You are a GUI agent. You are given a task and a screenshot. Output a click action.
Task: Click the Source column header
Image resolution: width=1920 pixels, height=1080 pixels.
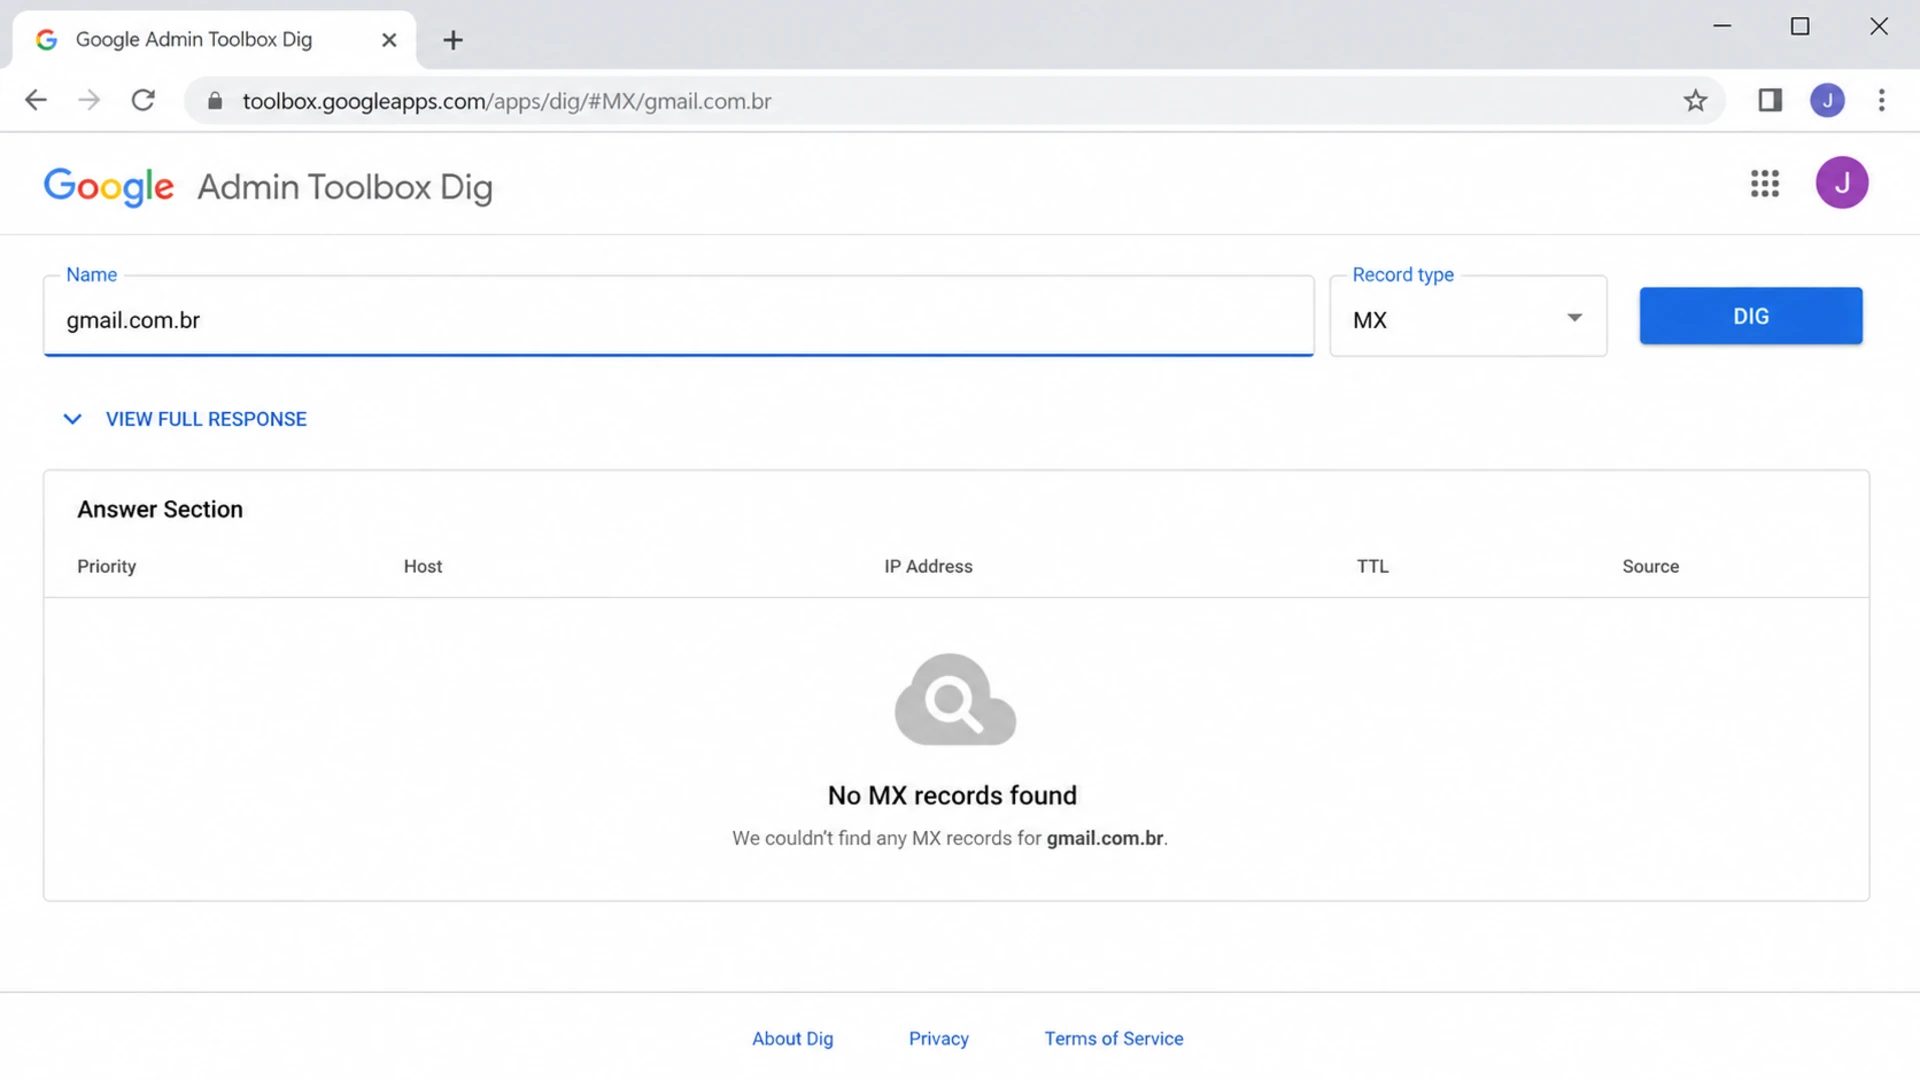click(1650, 566)
